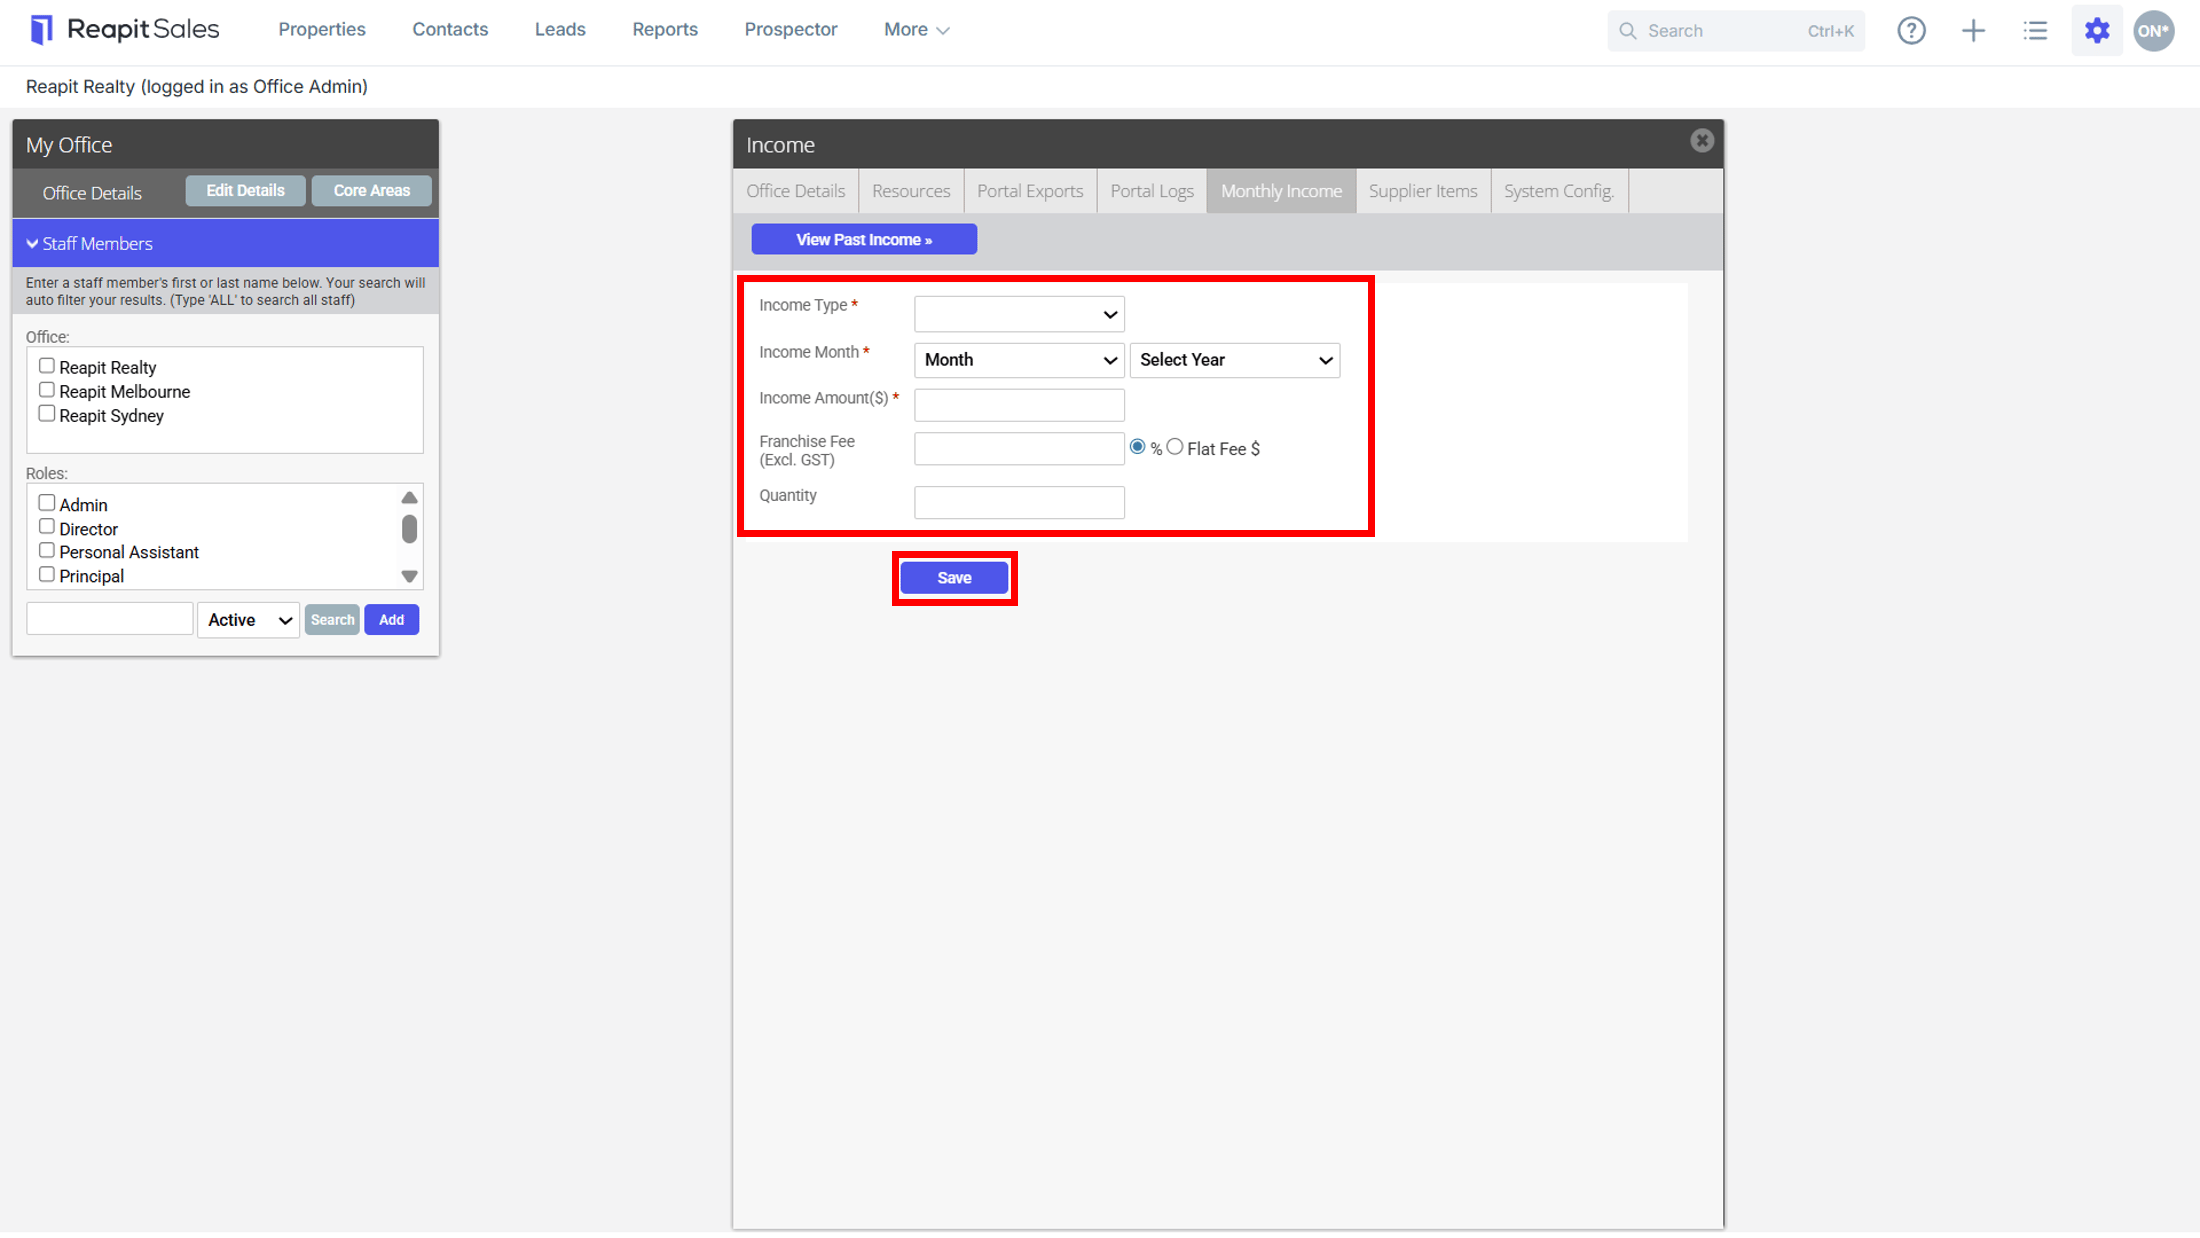Check the Reapit Melbourne office box
This screenshot has height=1238, width=2200.
coord(46,390)
